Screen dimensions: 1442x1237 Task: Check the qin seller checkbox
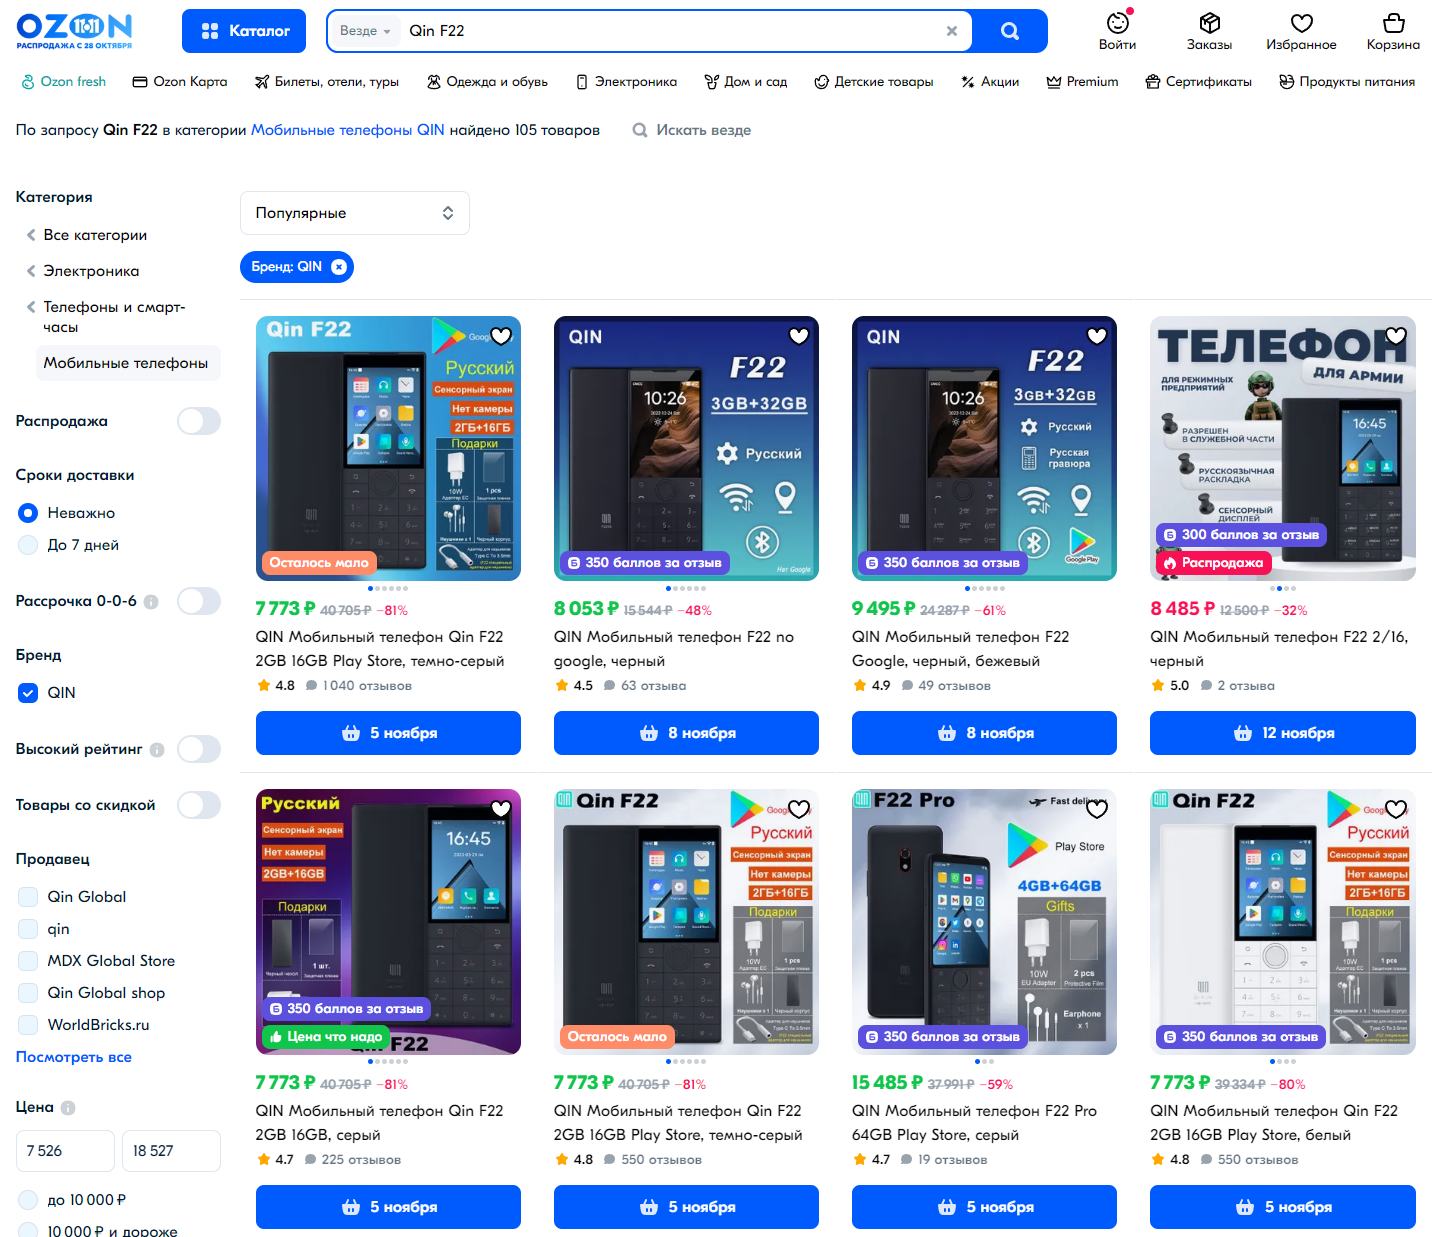tap(28, 929)
